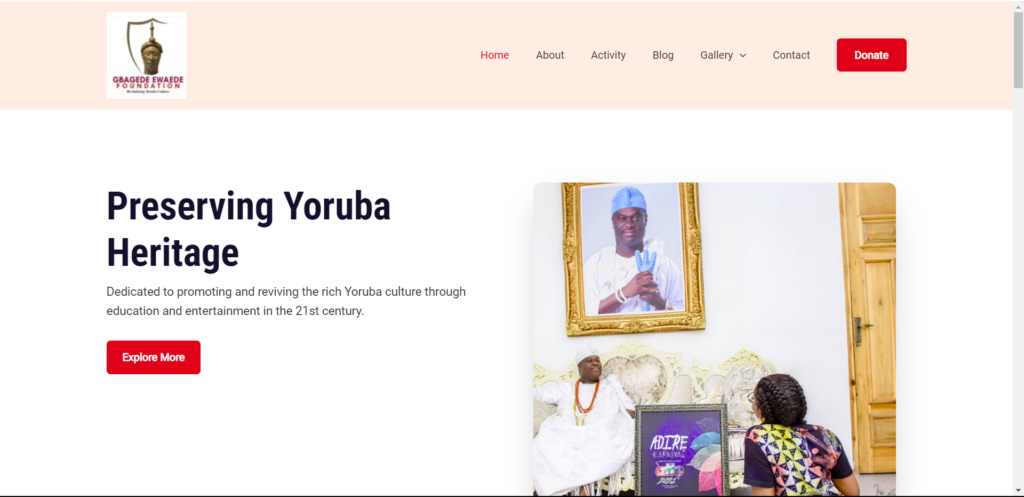Click the Explore More button
This screenshot has width=1024, height=497.
(x=153, y=357)
